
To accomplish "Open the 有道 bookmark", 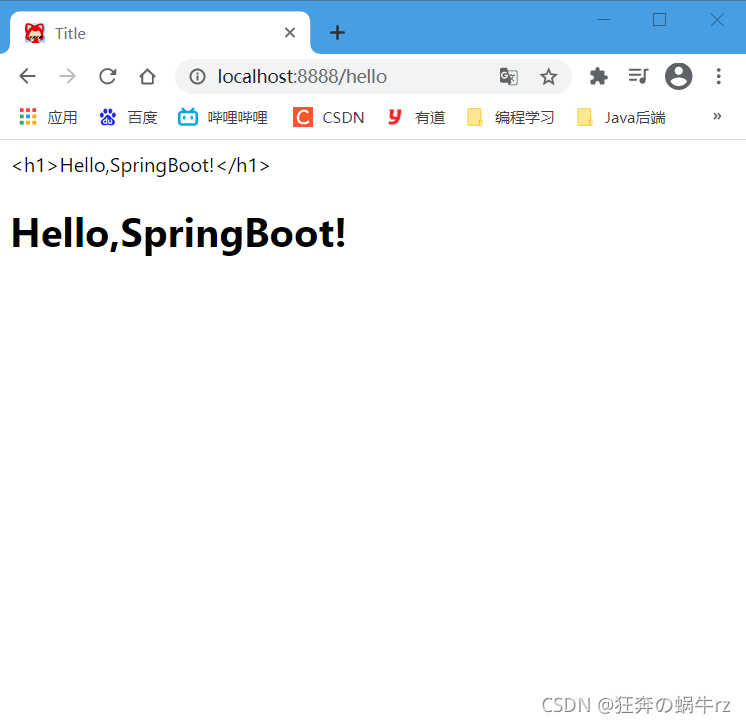I will point(416,117).
